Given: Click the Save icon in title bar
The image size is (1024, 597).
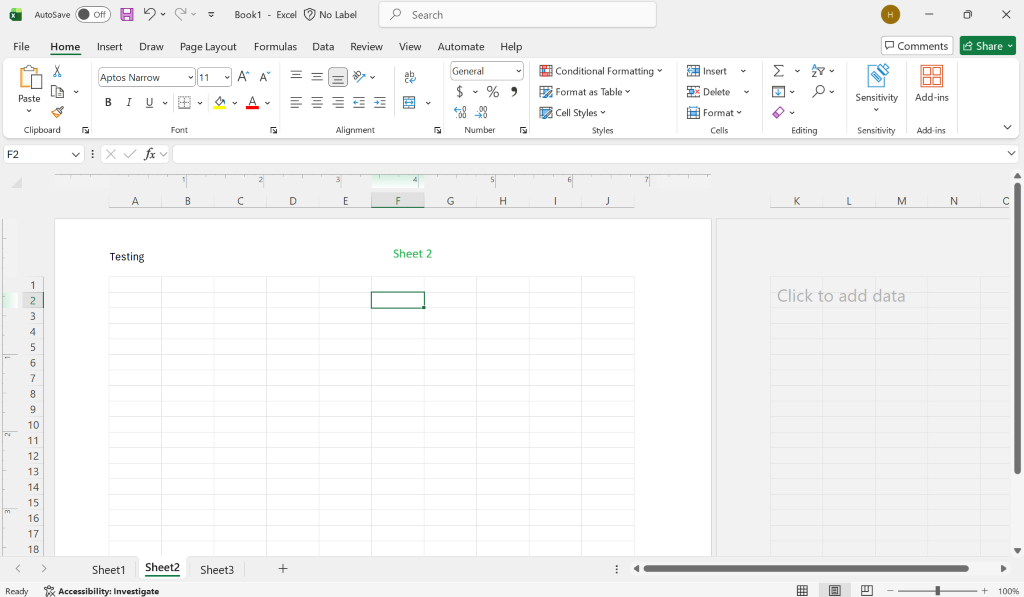Looking at the screenshot, I should click(127, 14).
